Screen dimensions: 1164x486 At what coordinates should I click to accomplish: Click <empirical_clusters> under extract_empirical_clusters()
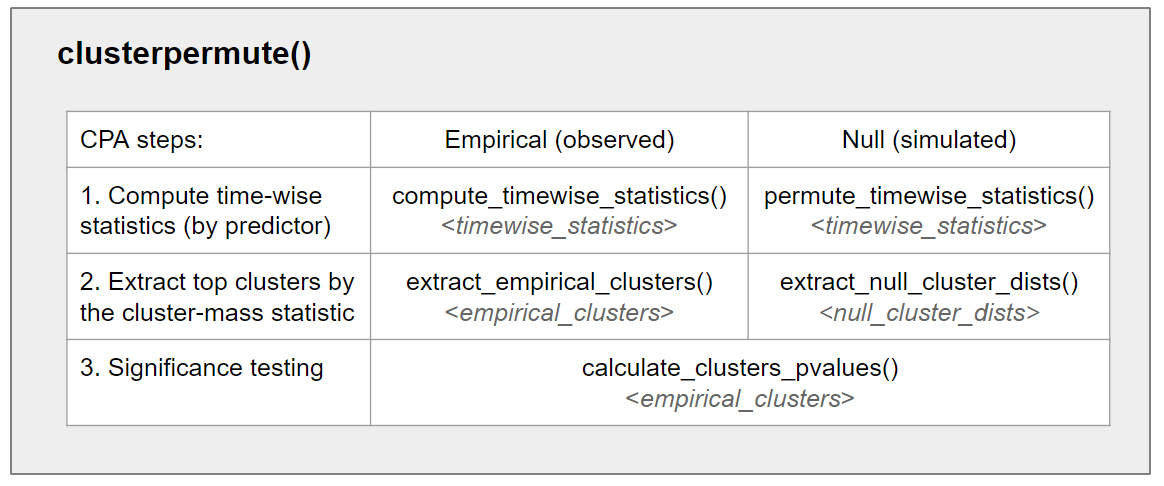click(x=559, y=313)
